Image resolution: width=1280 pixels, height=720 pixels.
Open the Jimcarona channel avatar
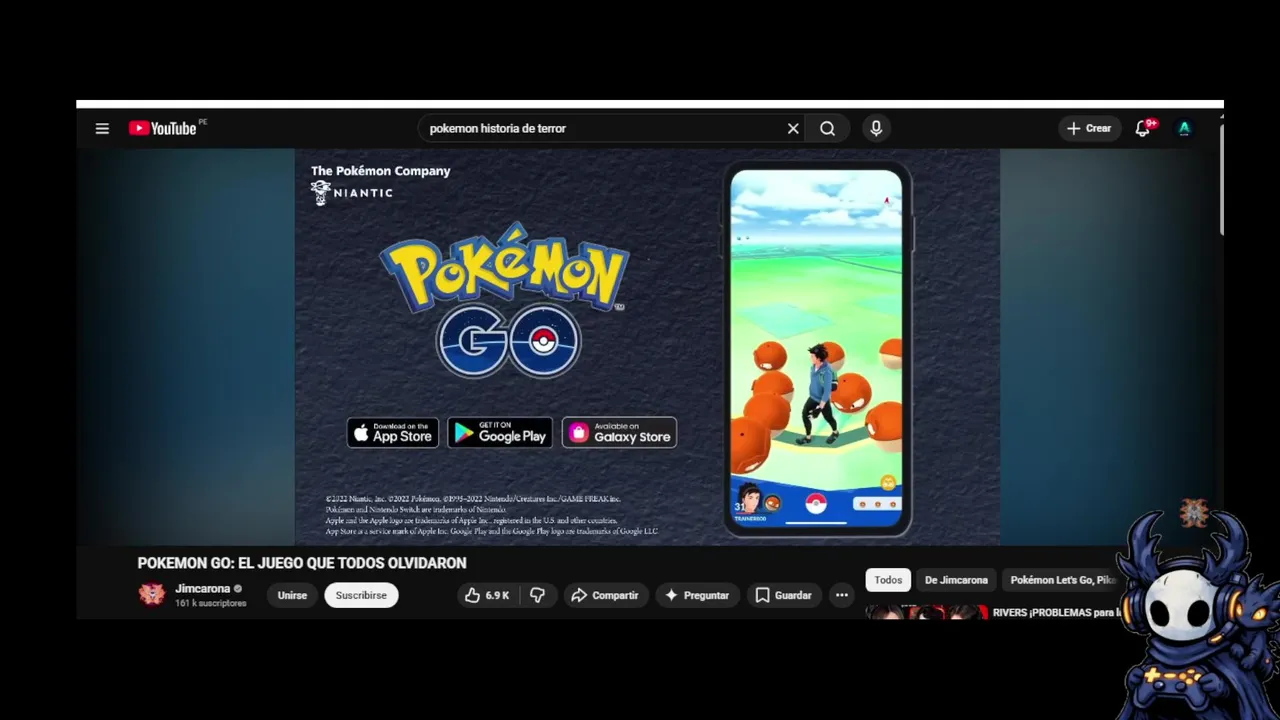coord(152,594)
